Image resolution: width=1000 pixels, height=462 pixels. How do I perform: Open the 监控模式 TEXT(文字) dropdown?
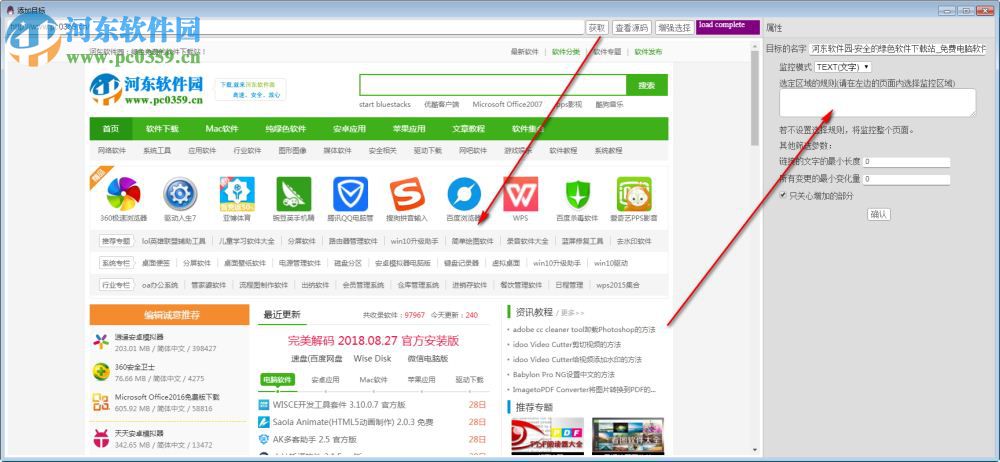842,67
